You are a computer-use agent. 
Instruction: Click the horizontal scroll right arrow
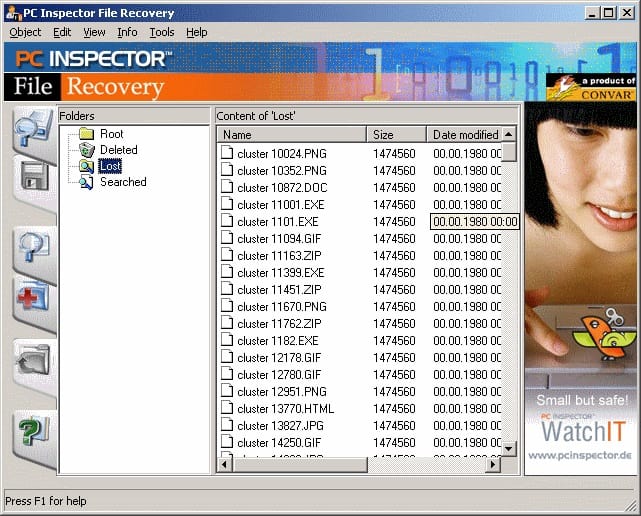coord(493,464)
